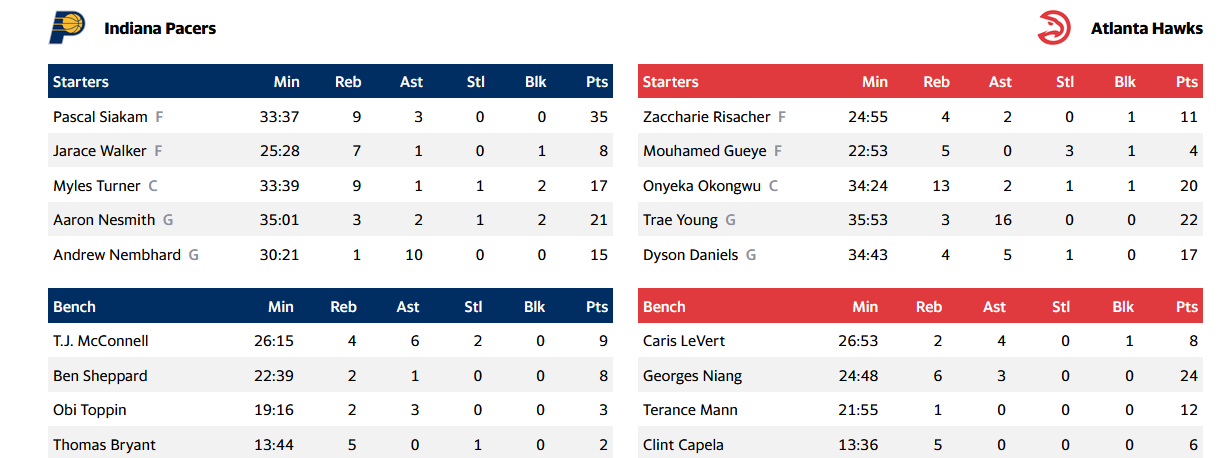Open Pascal Siakam's player page
This screenshot has width=1221, height=458.
[x=100, y=117]
